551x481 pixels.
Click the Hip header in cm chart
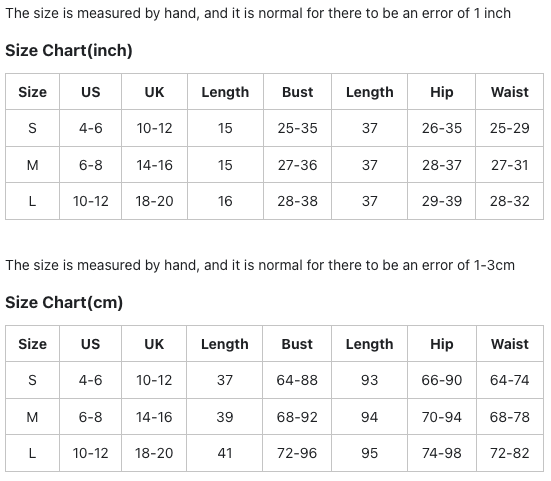[442, 344]
